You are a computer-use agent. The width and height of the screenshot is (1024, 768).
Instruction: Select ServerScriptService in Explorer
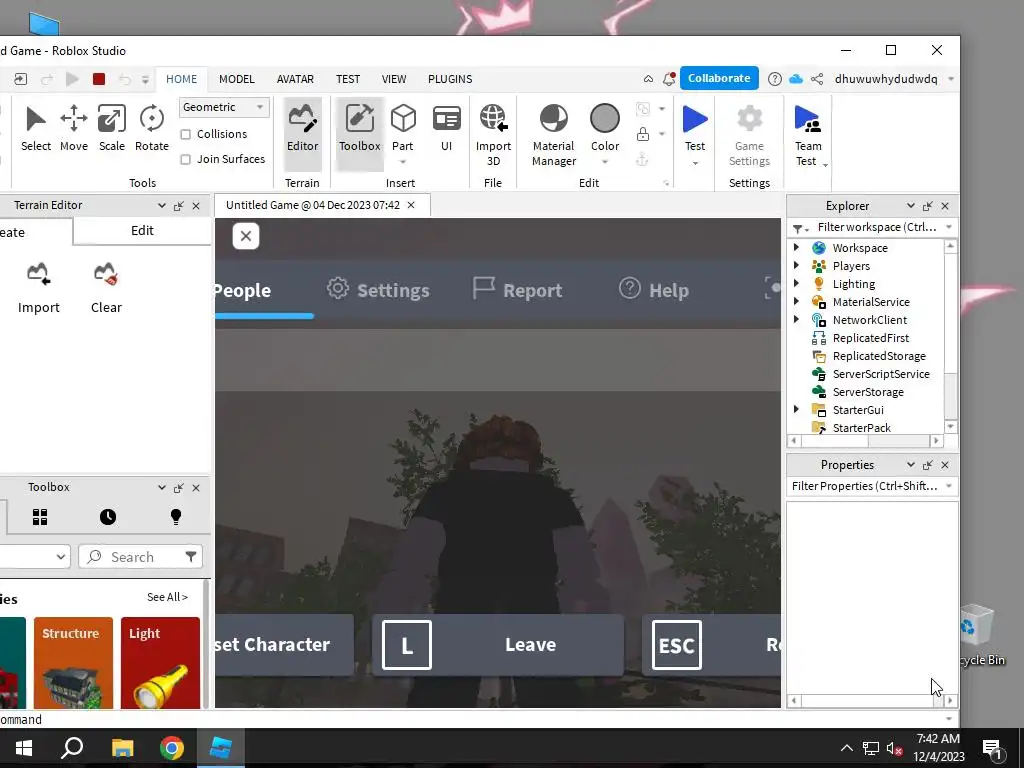(x=881, y=374)
